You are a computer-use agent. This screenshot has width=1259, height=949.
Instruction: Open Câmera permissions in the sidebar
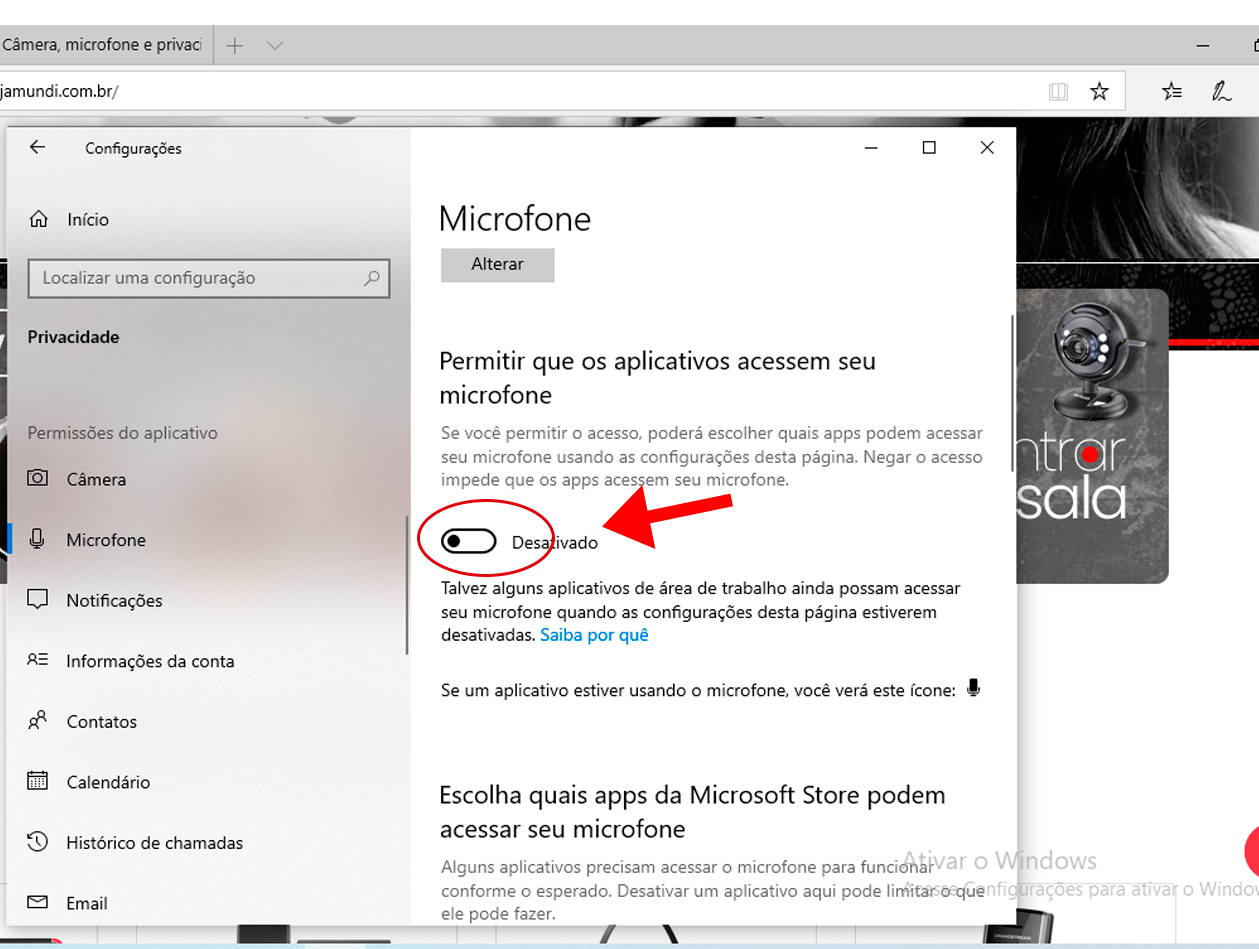[96, 479]
